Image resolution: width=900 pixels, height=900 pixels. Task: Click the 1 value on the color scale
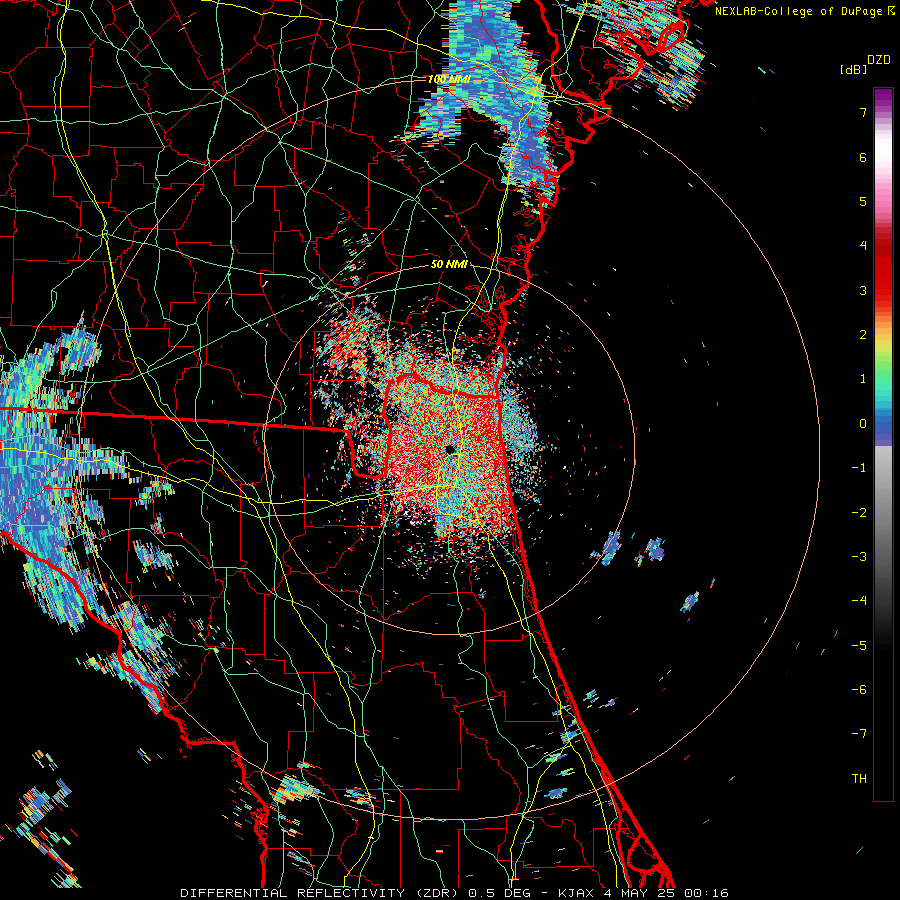pos(863,379)
